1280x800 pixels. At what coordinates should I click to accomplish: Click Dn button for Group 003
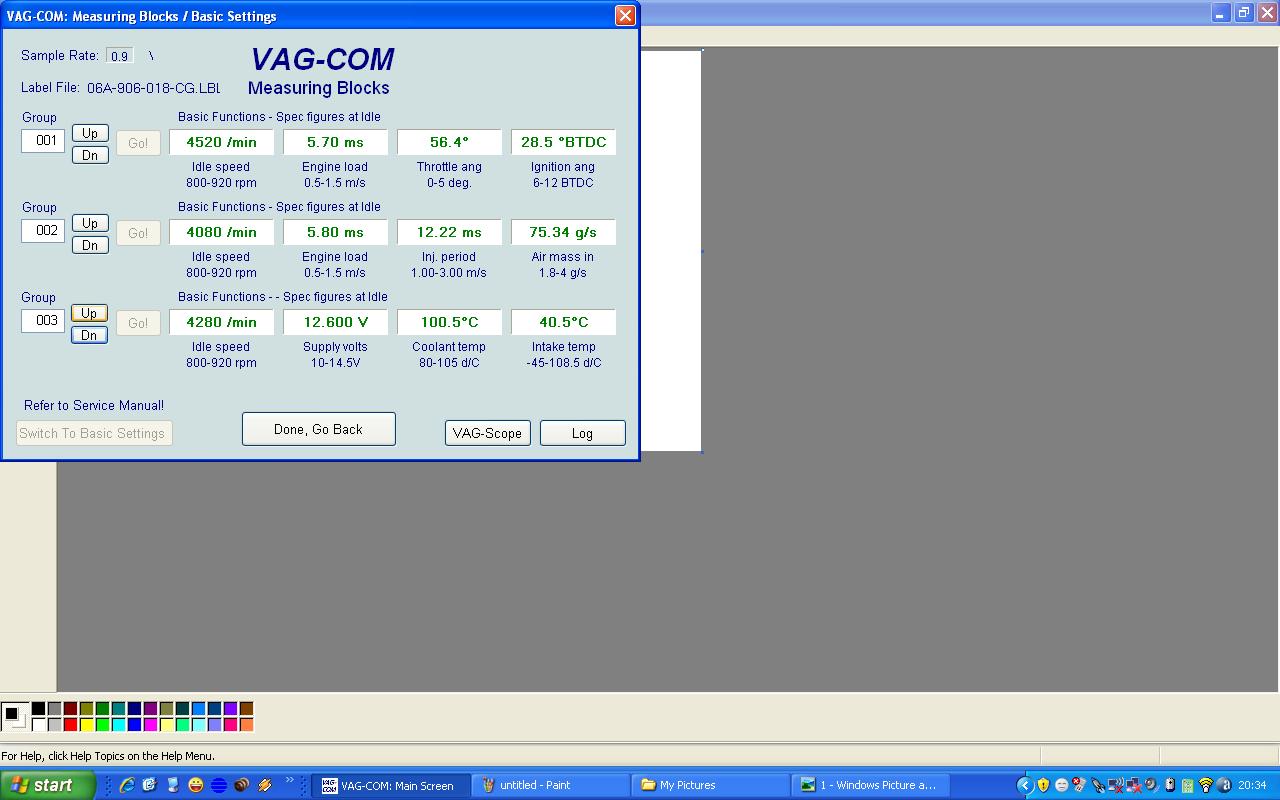coord(90,335)
